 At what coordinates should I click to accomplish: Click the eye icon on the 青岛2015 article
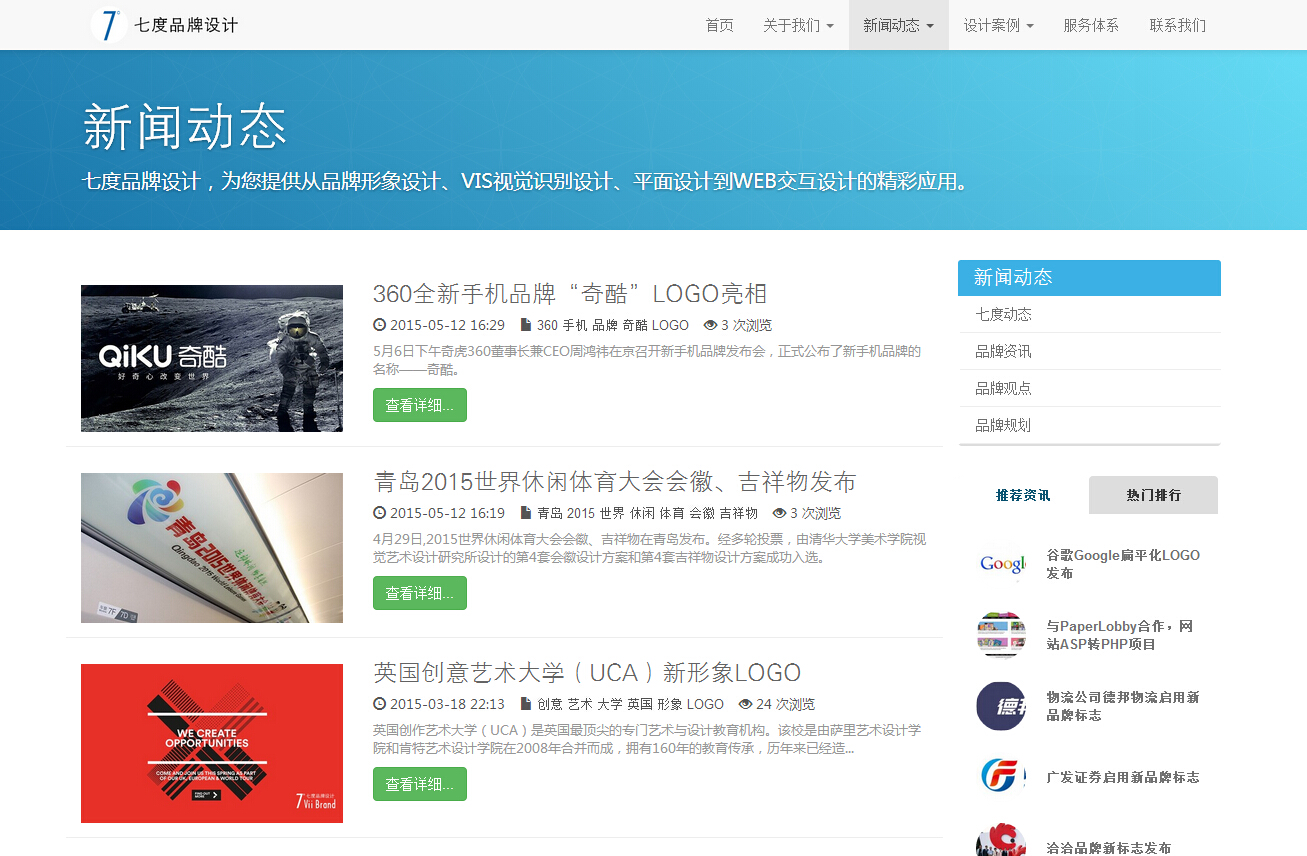(779, 513)
